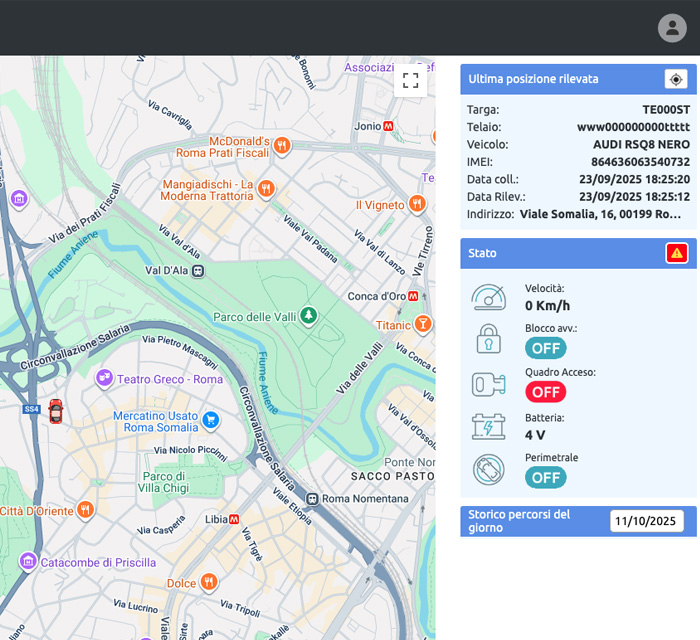Click the red car marker on map
700x640 pixels.
56,411
